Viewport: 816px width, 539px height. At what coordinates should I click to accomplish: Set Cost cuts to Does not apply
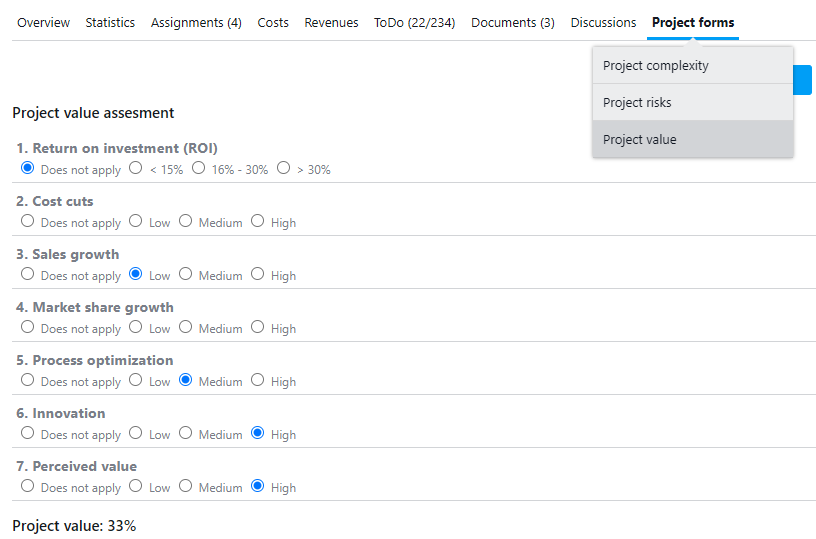pos(28,221)
